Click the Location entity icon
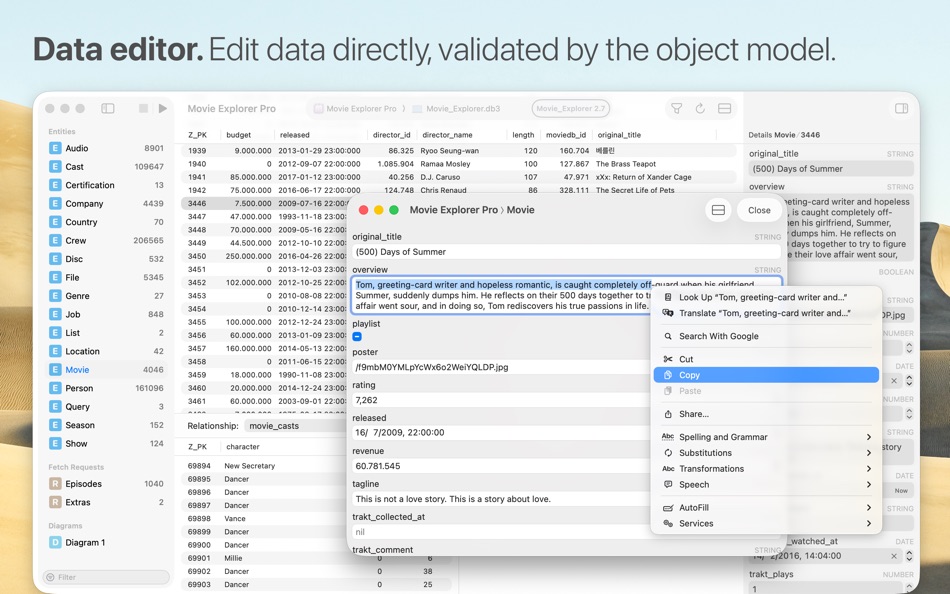 coord(55,352)
